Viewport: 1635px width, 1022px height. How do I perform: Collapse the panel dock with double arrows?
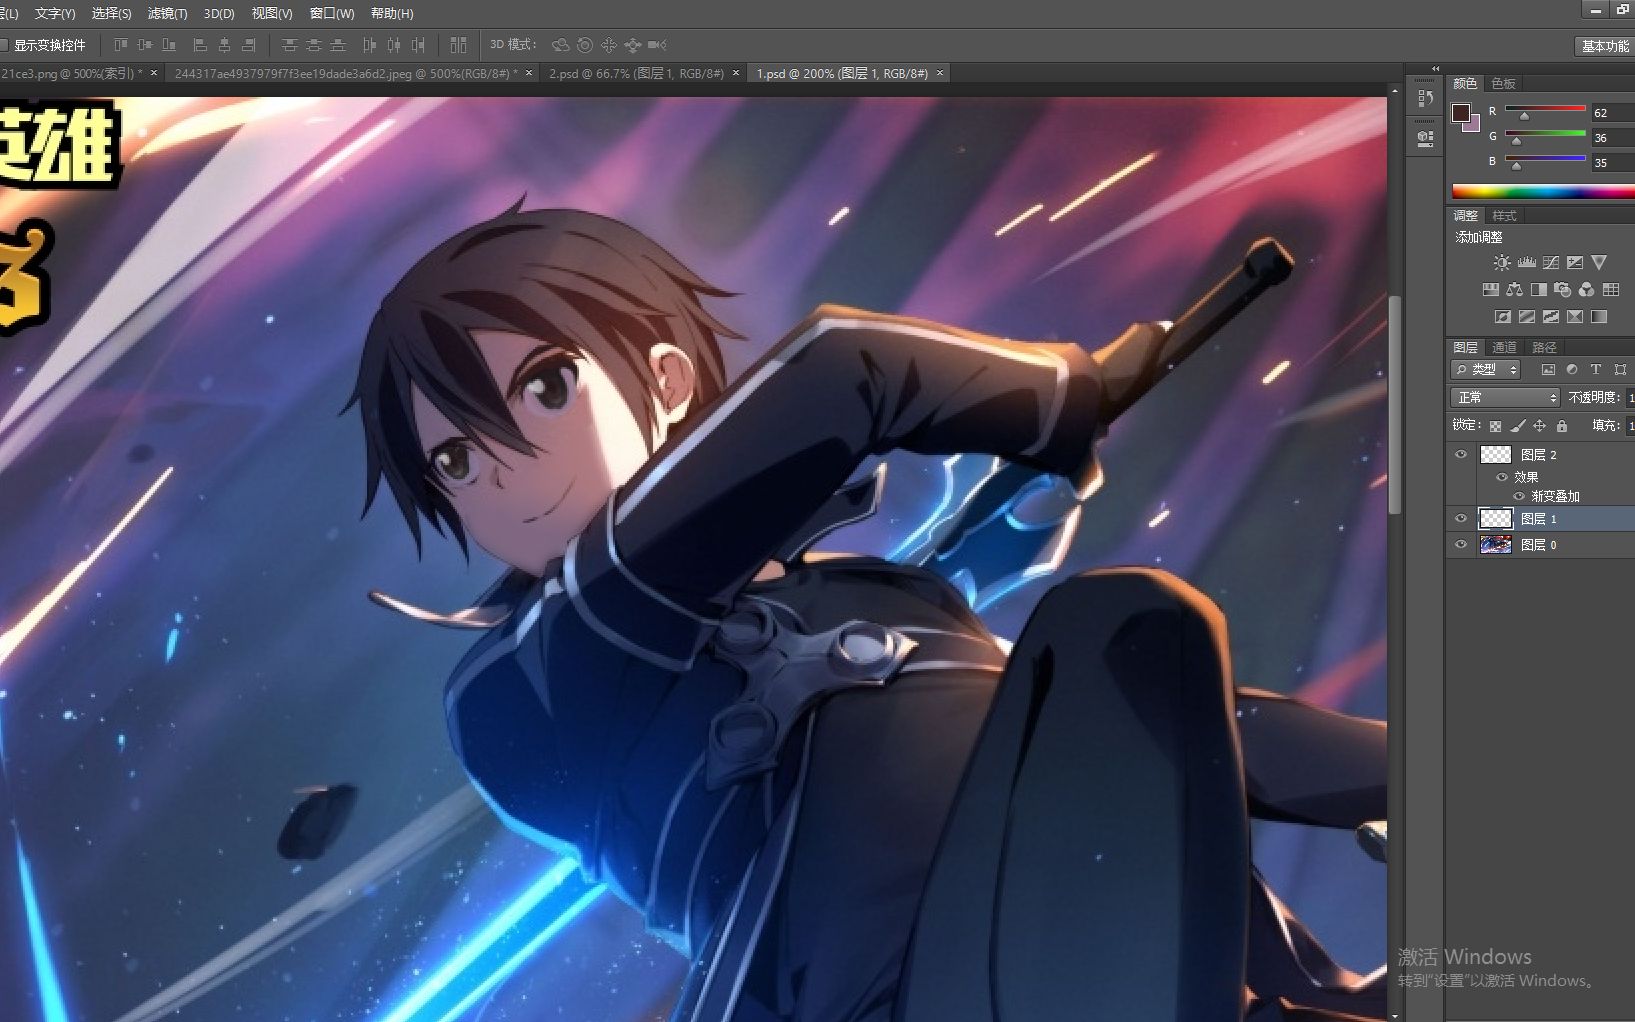[x=1436, y=69]
